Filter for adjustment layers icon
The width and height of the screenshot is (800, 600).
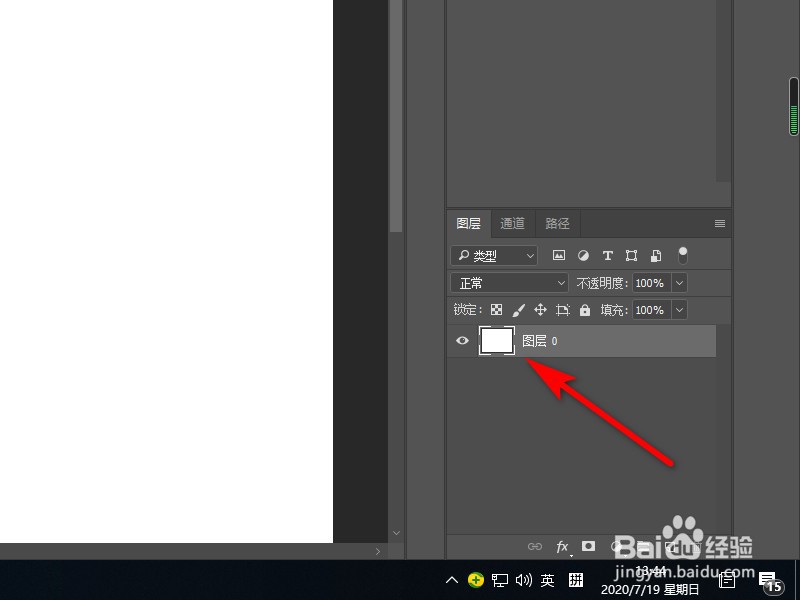click(x=583, y=256)
